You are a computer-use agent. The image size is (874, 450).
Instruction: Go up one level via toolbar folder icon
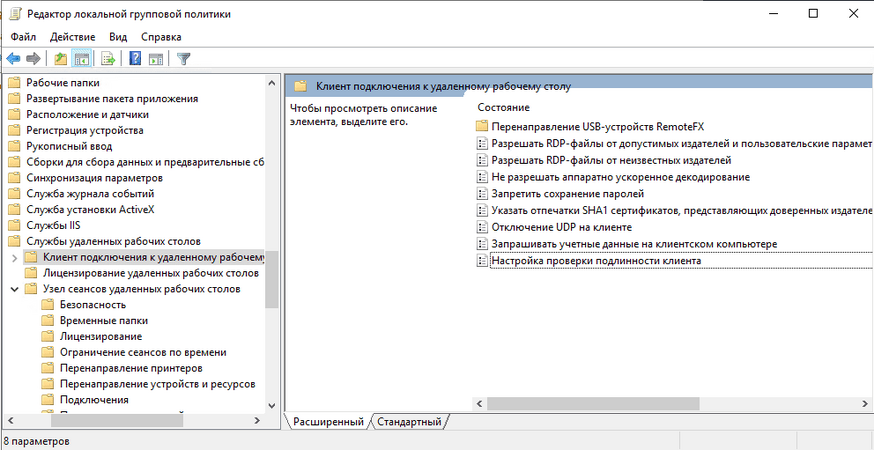pos(61,59)
